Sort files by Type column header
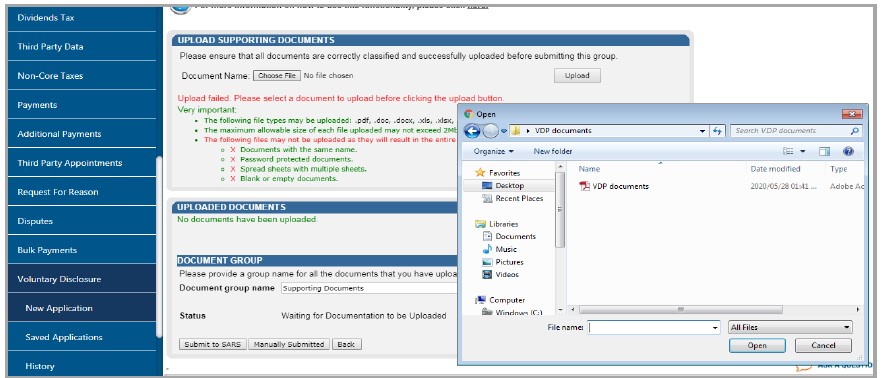This screenshot has width=885, height=378. coord(839,169)
